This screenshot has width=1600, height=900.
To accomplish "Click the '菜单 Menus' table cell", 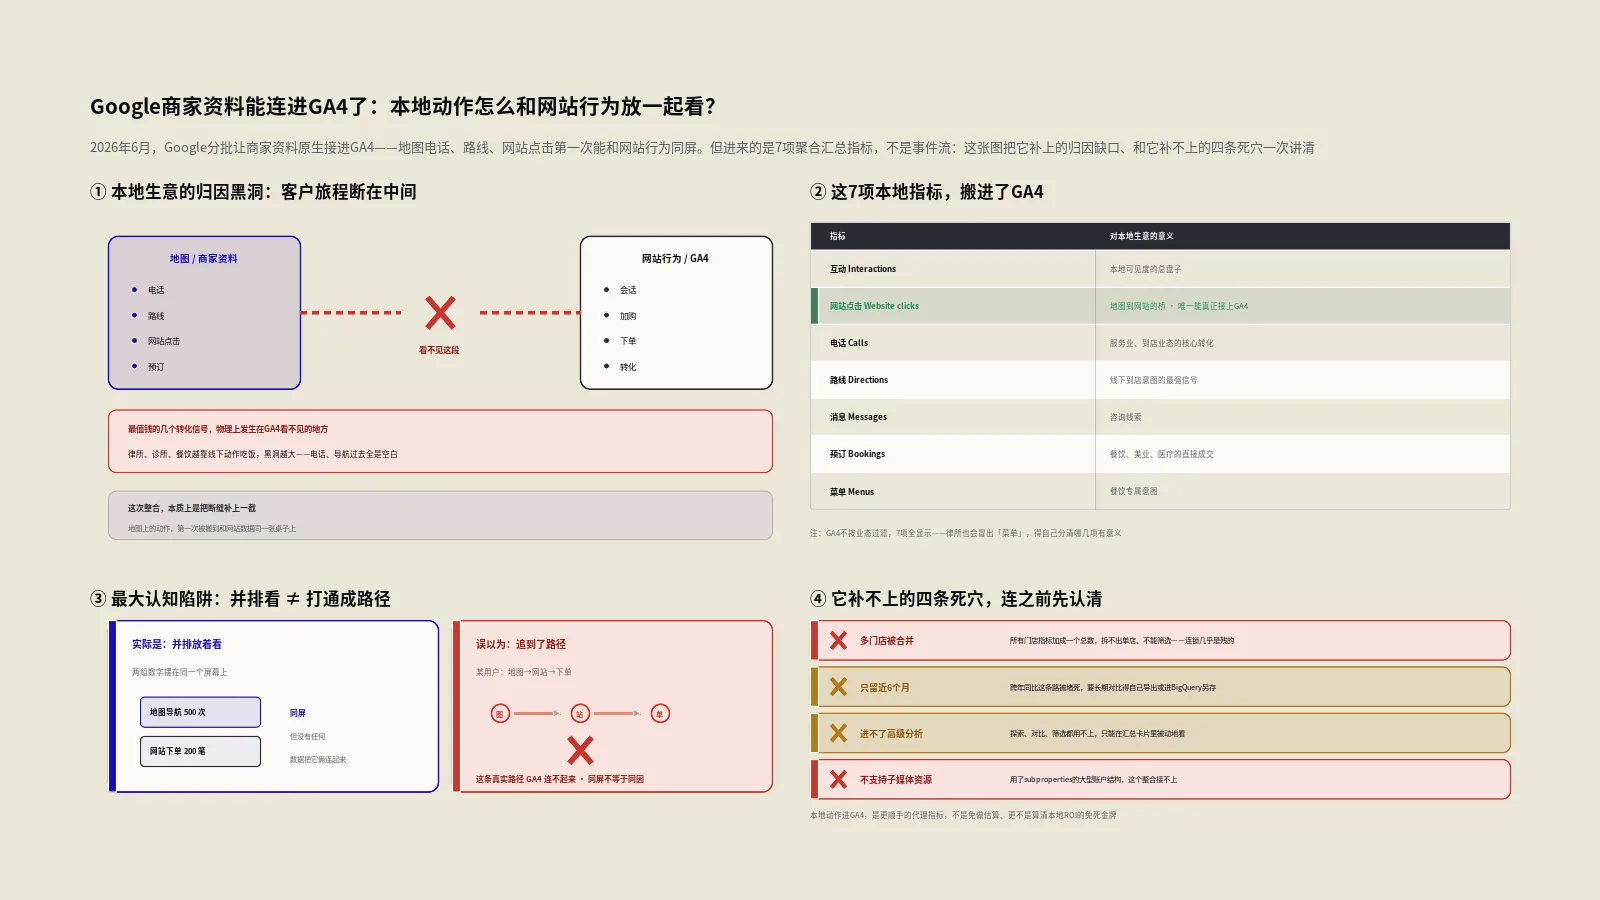I will (x=953, y=491).
